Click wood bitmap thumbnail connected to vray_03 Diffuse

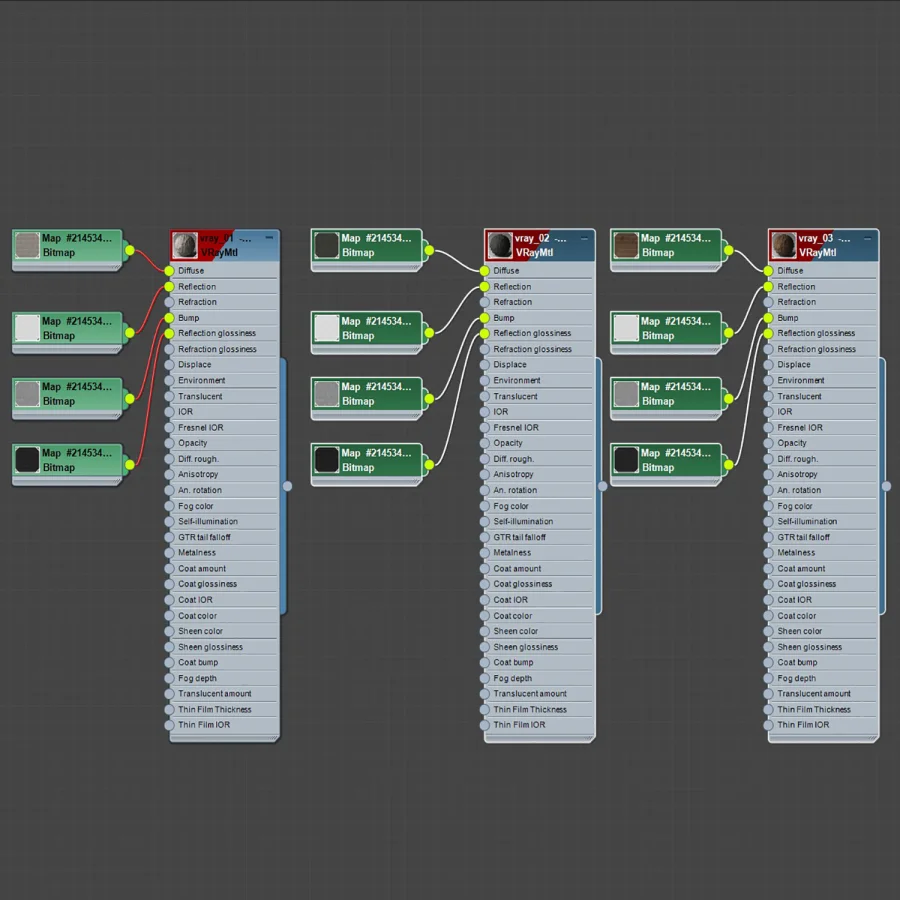coord(626,245)
